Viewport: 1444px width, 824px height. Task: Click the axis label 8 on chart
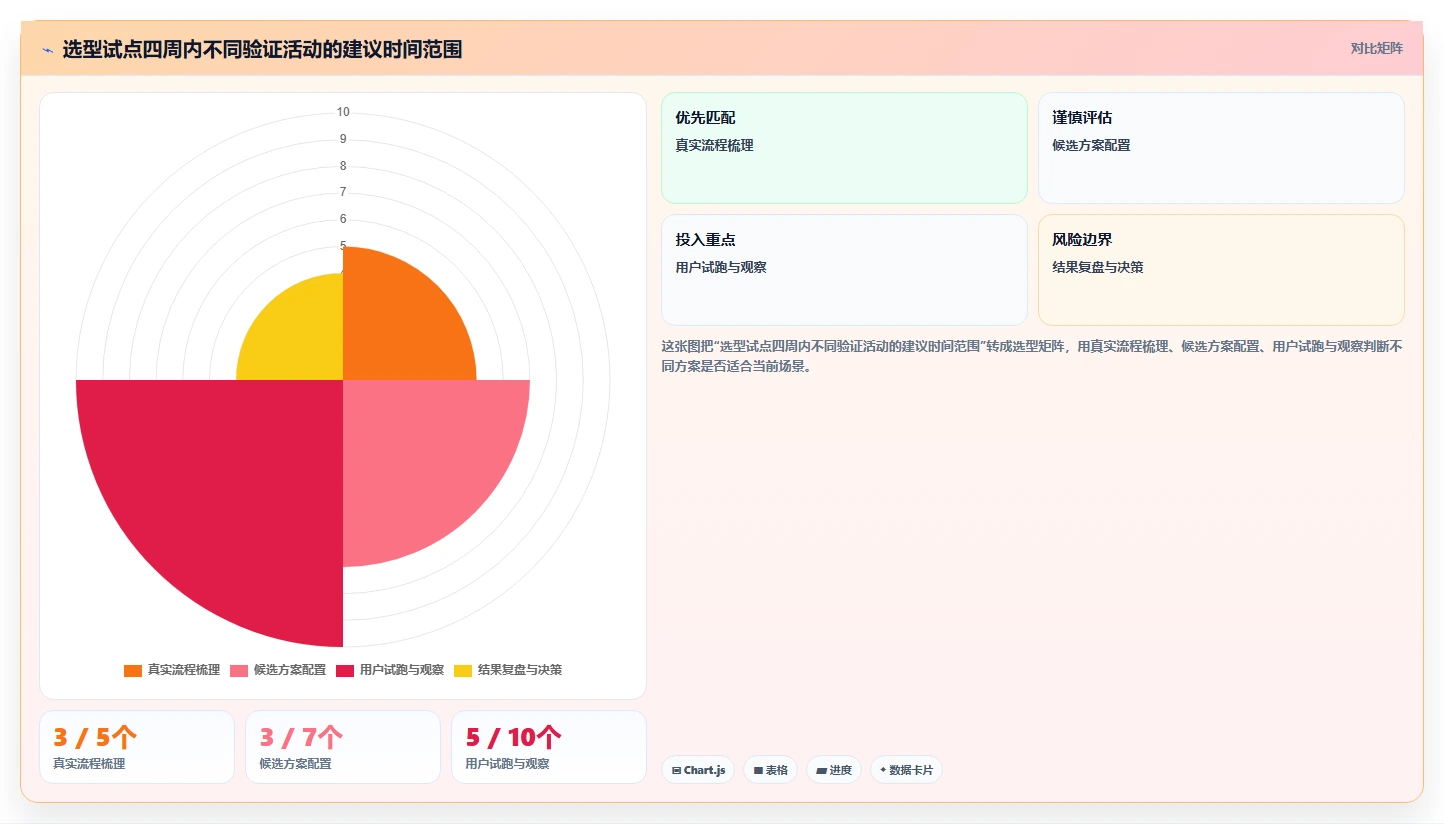click(343, 166)
